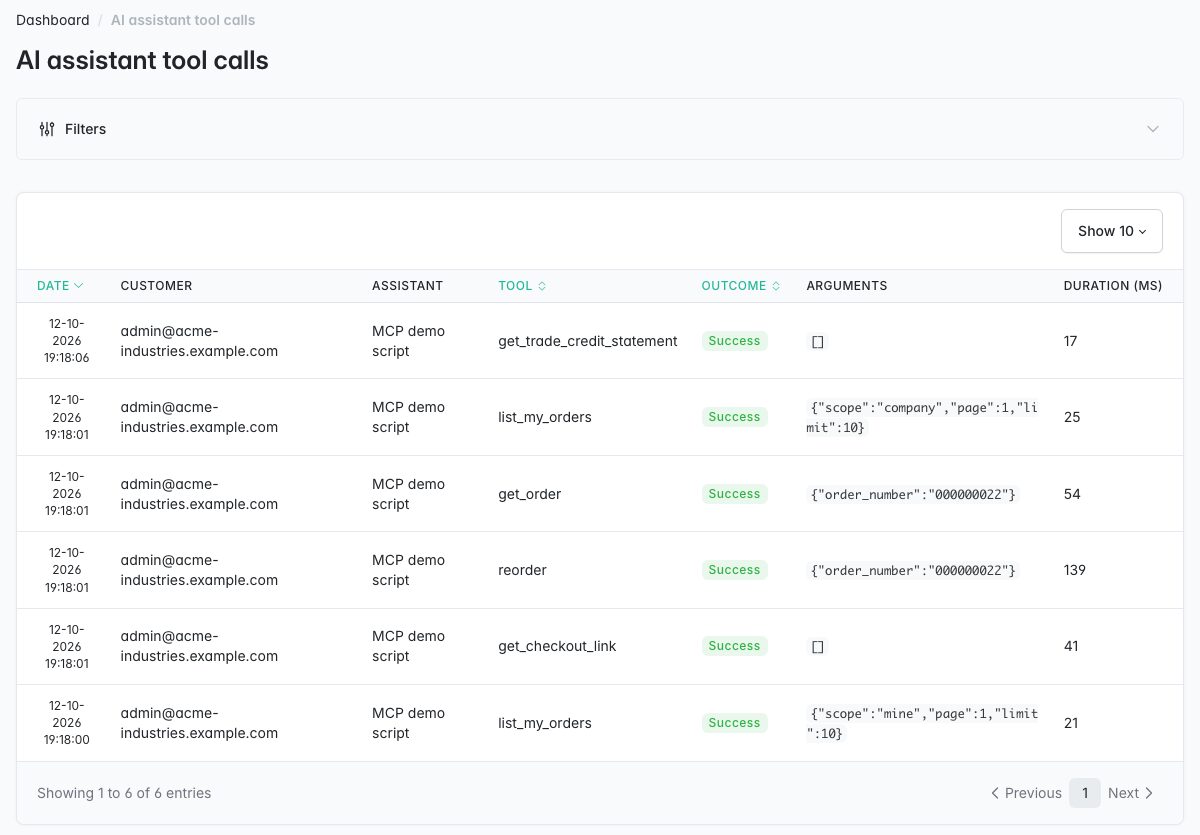The image size is (1200, 835).
Task: Click order_number arguments in get_order row
Action: 913,494
